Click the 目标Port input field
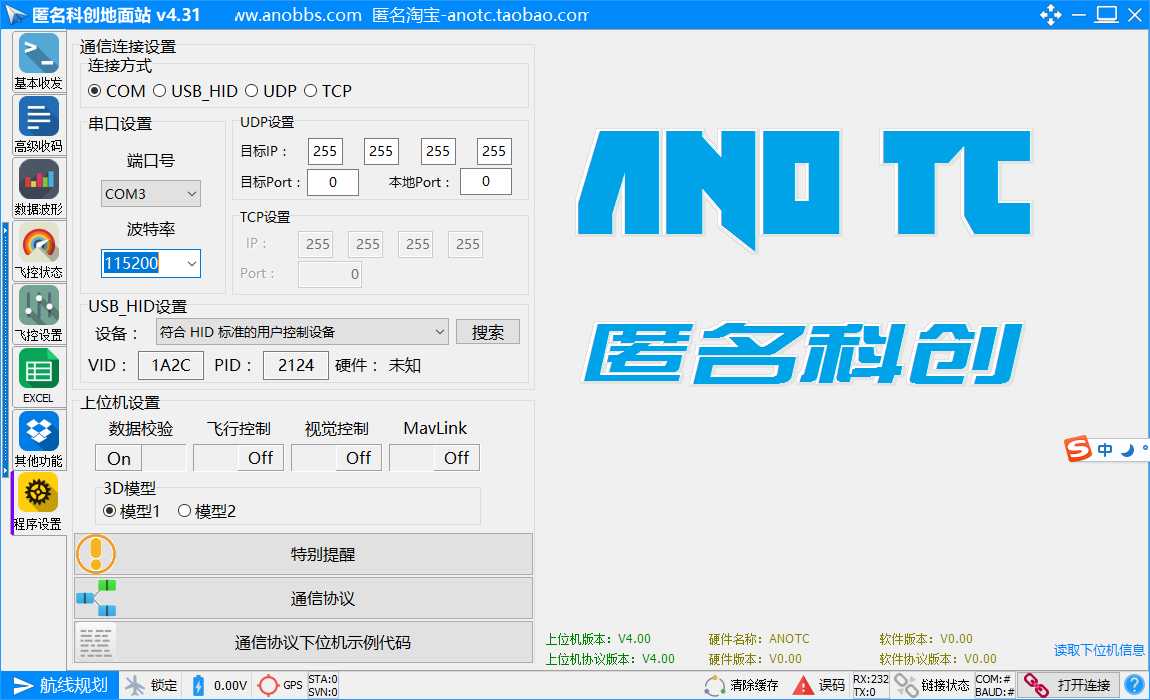This screenshot has height=700, width=1150. [x=333, y=182]
